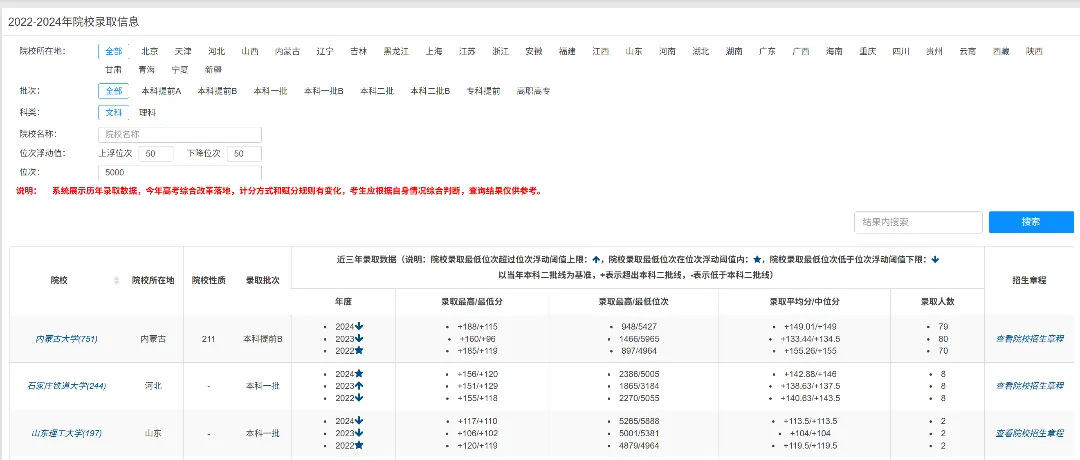
Task: Click rank value 948/5427 in the table
Action: tap(638, 326)
